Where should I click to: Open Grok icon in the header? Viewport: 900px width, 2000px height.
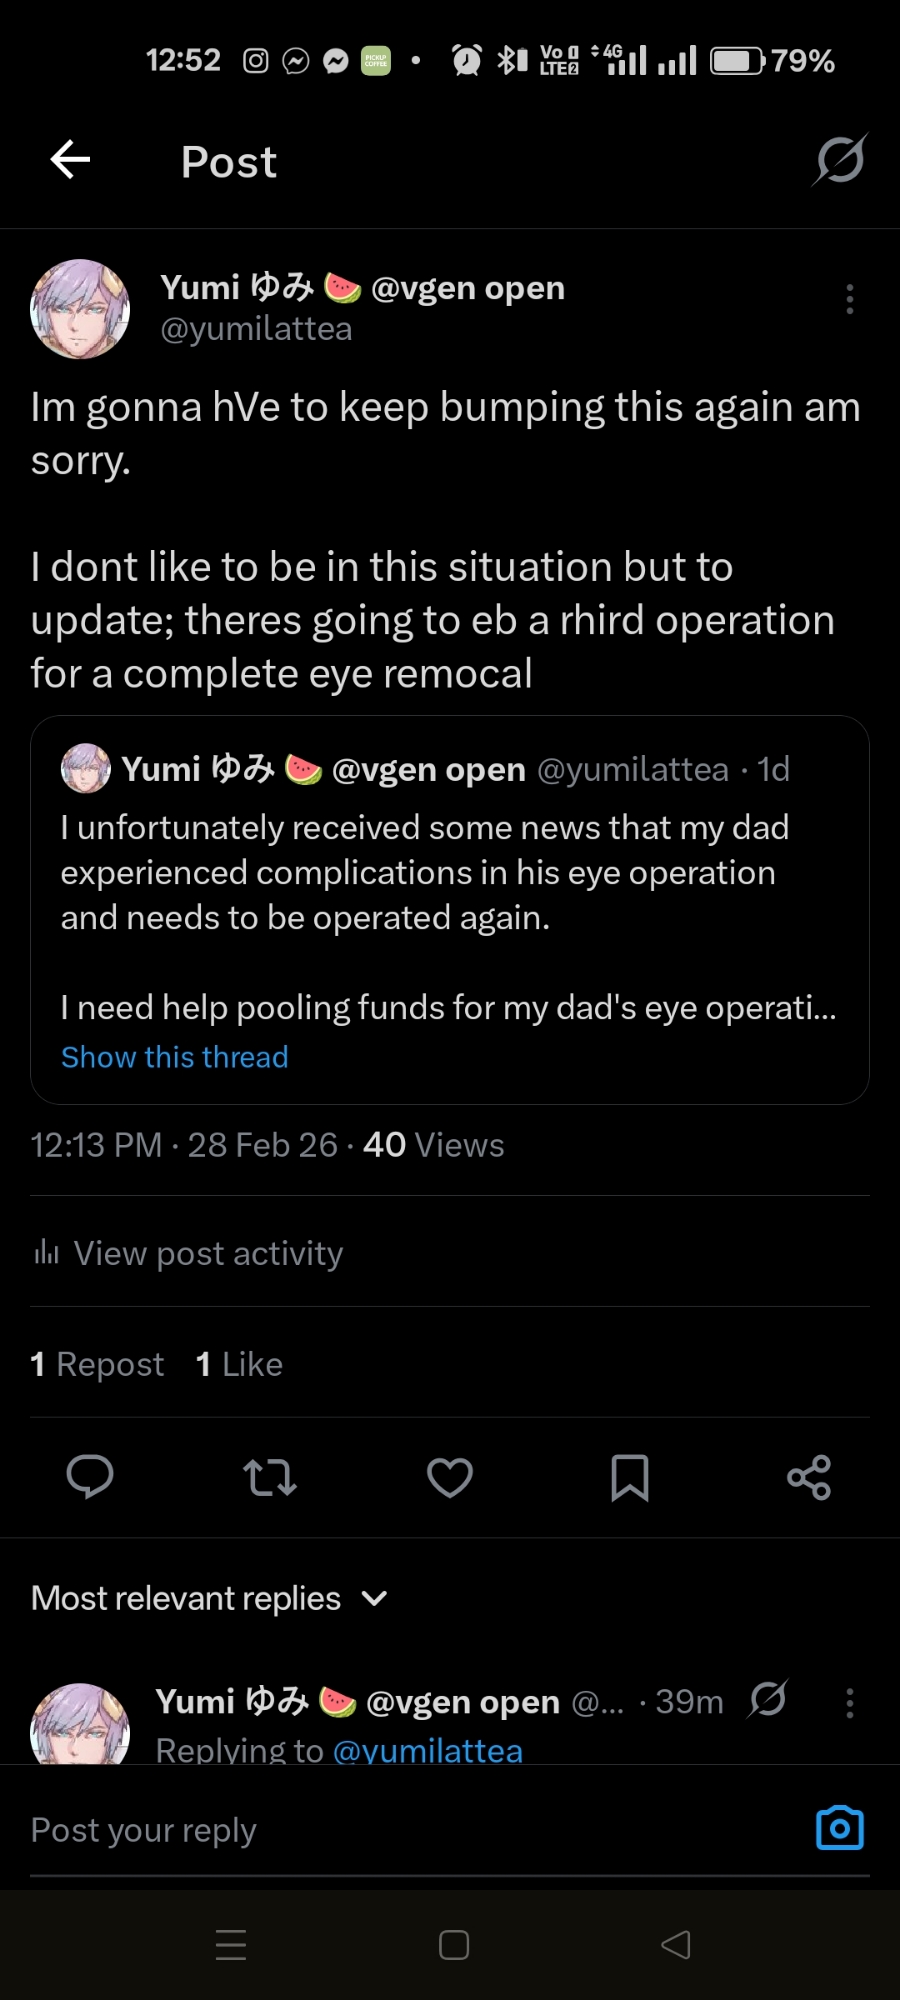pos(839,160)
